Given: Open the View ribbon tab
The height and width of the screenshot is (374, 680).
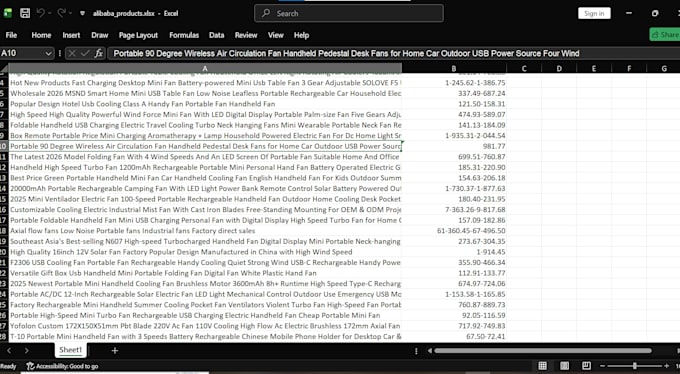Looking at the screenshot, I should click(x=275, y=35).
